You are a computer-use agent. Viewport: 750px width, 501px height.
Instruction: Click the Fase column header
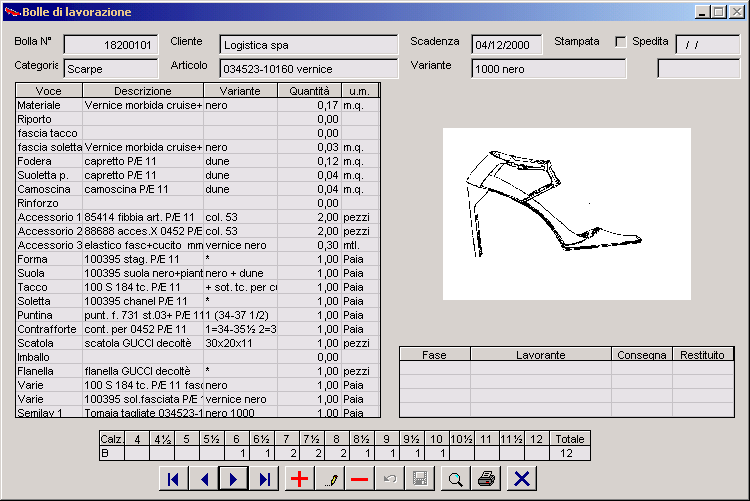click(x=434, y=355)
